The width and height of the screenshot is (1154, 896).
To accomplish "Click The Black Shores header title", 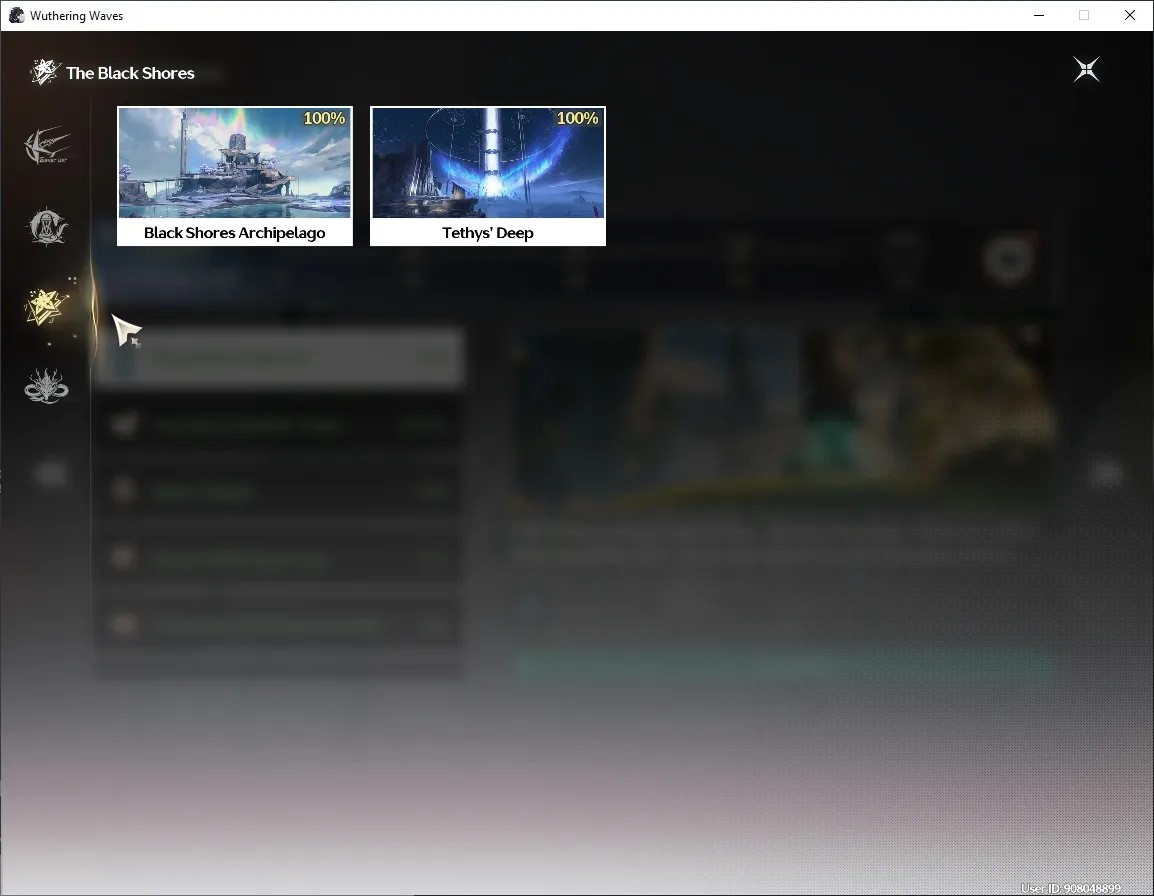I will click(130, 73).
